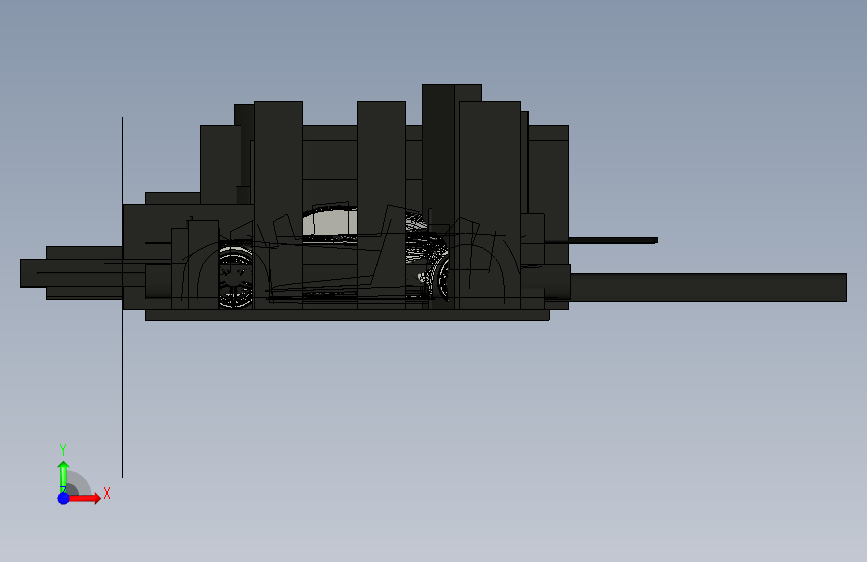The width and height of the screenshot is (867, 562).
Task: Select the car's light gray side window
Action: point(330,222)
